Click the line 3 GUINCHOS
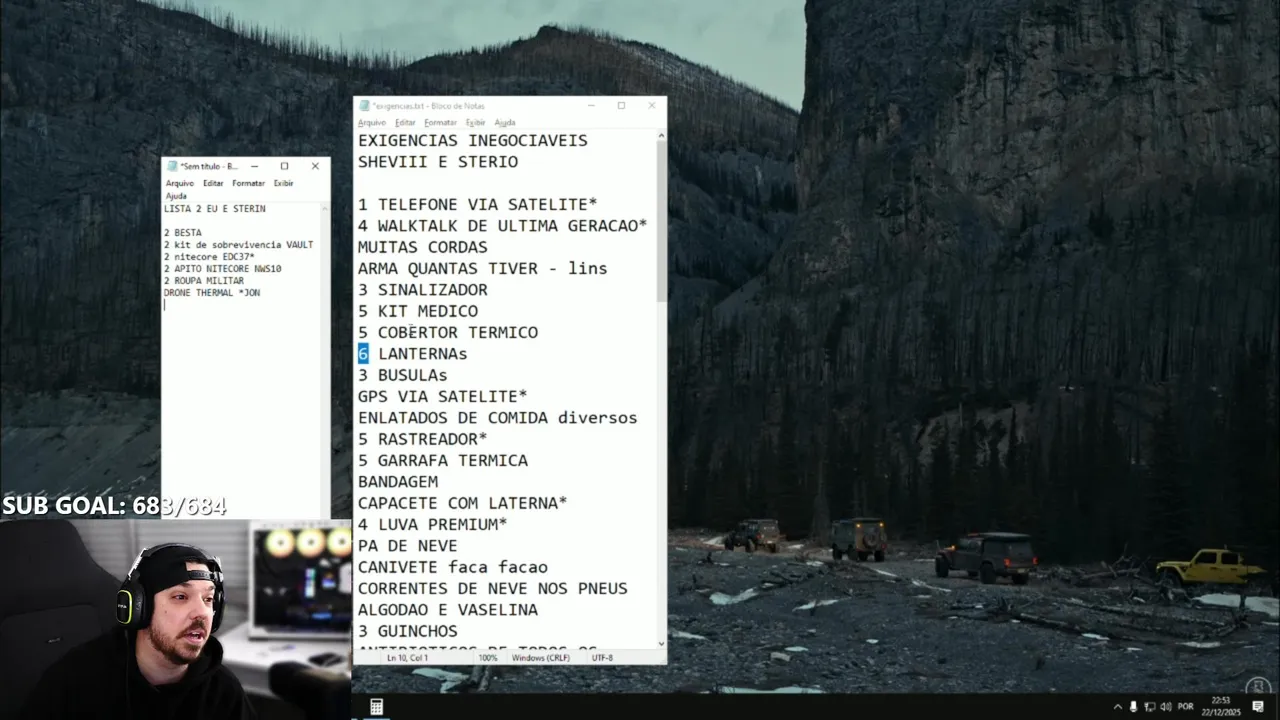The height and width of the screenshot is (720, 1280). tap(408, 631)
